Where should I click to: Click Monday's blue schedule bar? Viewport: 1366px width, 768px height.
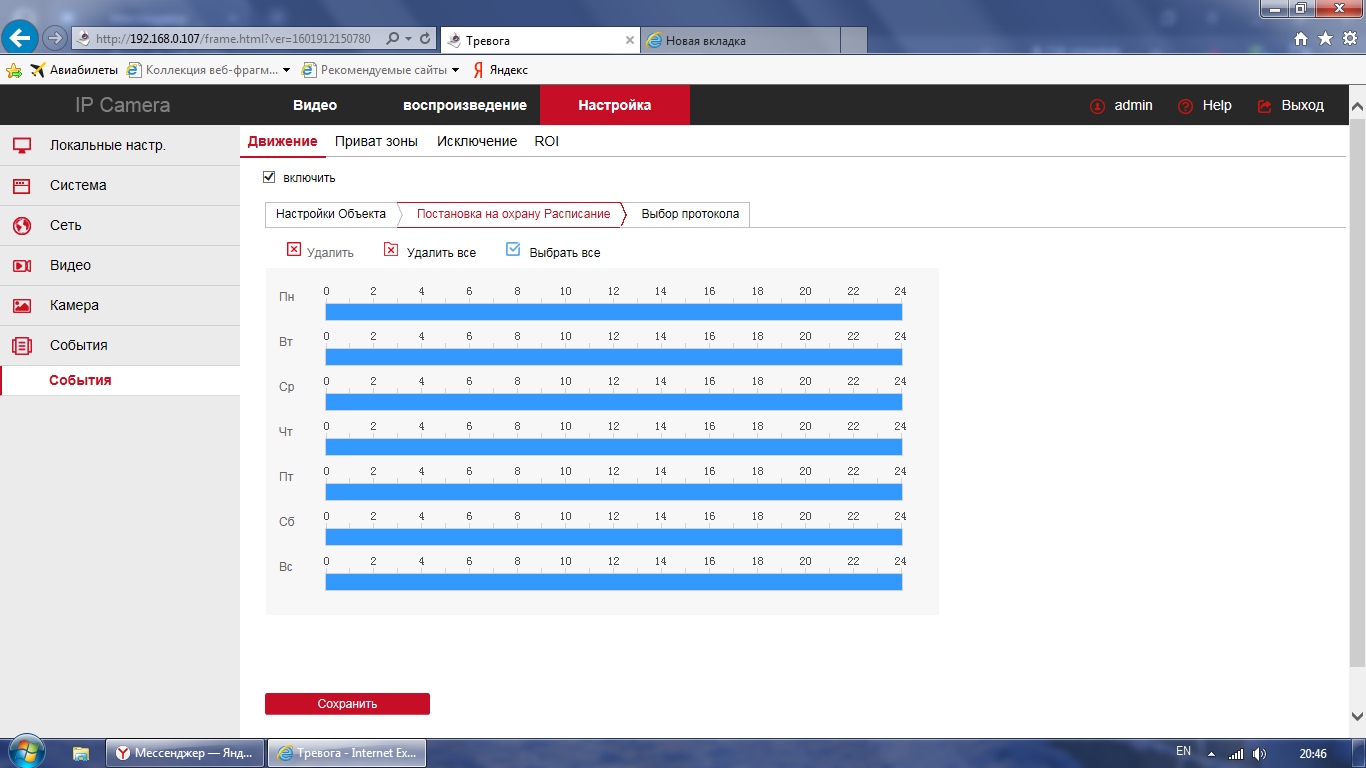point(613,312)
